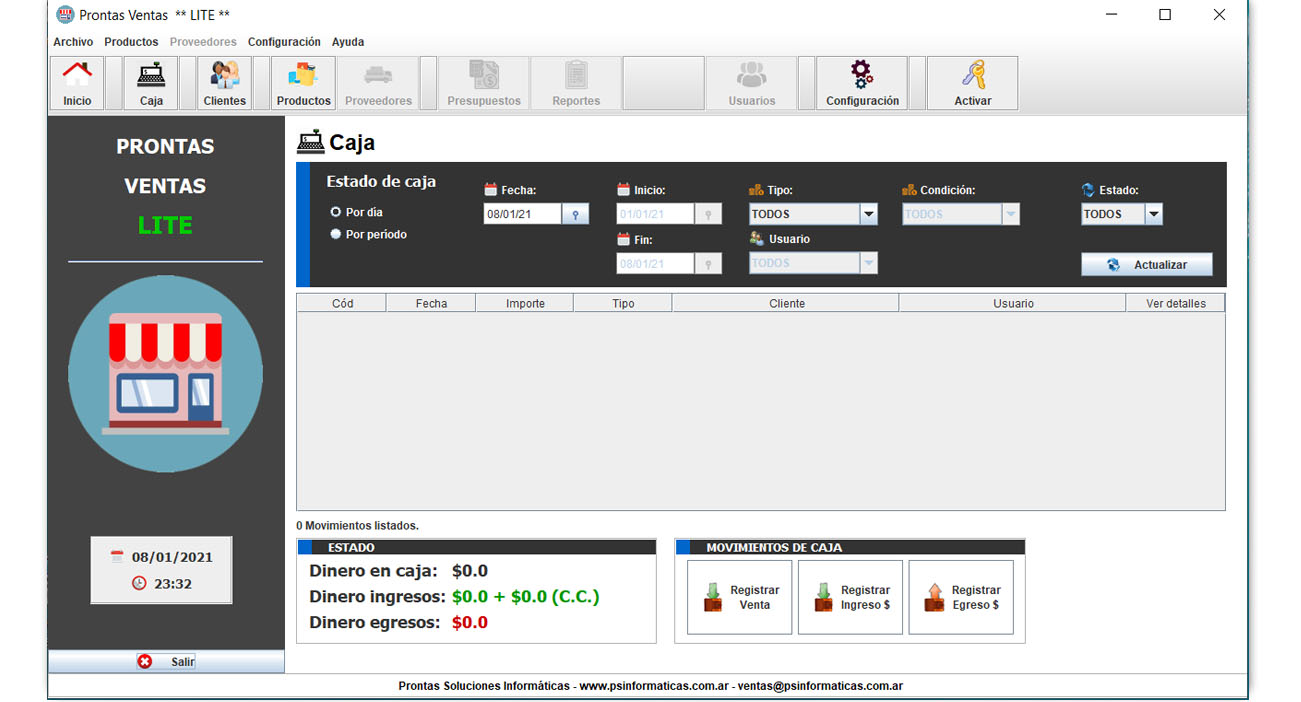
Task: Click the sidebar date 08/01/2021
Action: [x=172, y=558]
